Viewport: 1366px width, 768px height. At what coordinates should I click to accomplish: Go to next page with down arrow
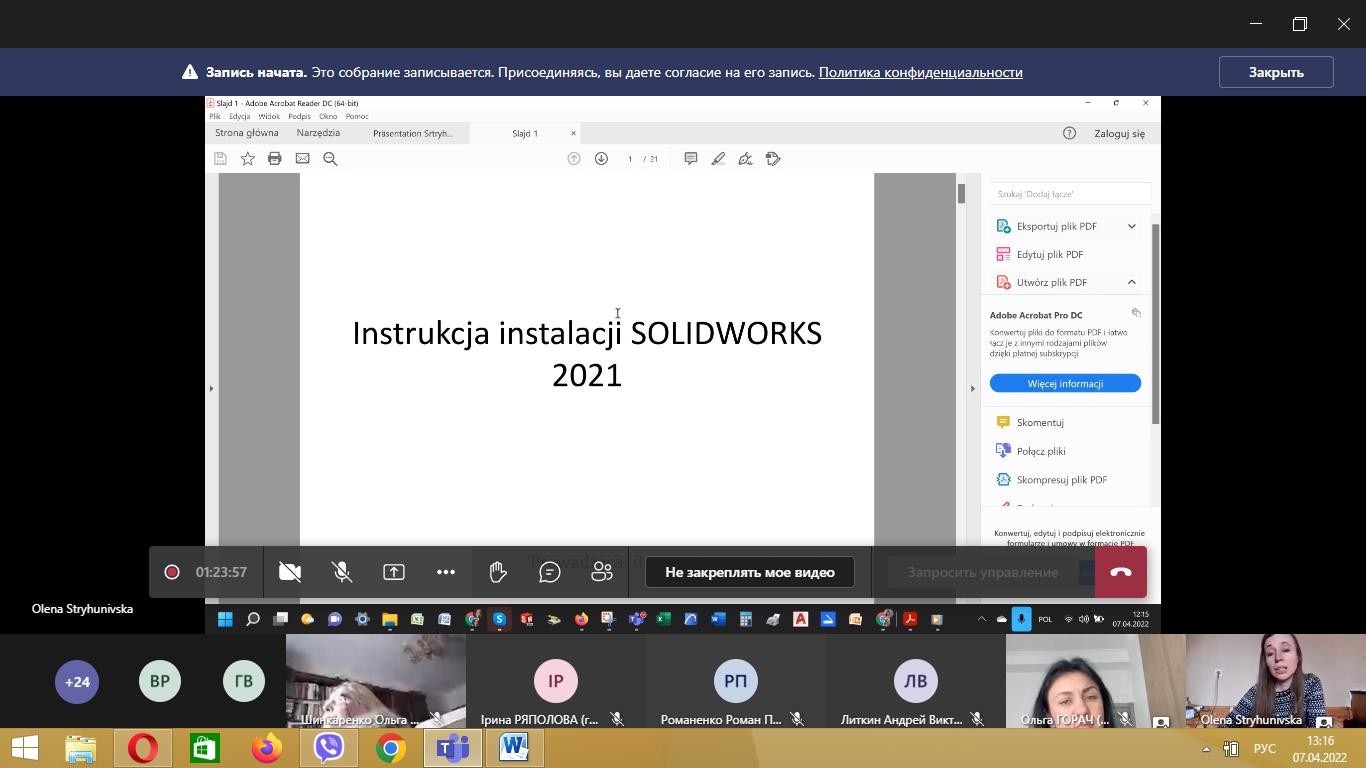click(x=601, y=158)
